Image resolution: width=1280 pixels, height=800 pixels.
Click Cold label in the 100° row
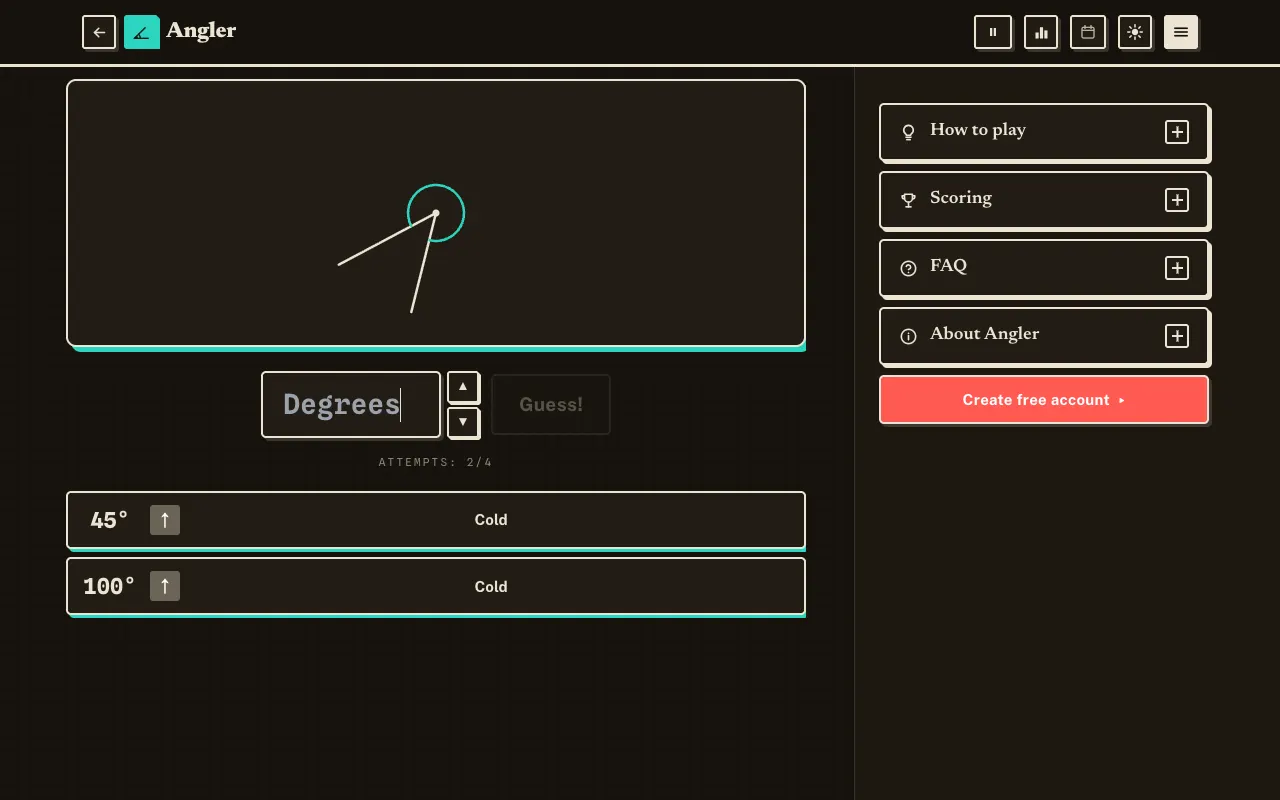[491, 587]
